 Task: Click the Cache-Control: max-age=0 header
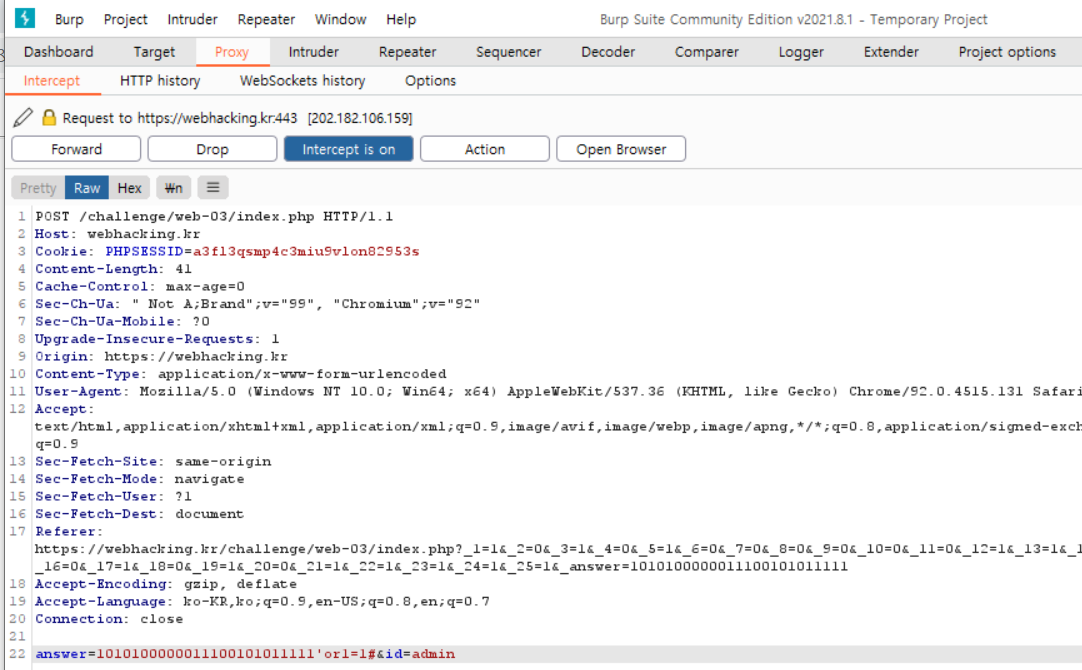tap(139, 286)
